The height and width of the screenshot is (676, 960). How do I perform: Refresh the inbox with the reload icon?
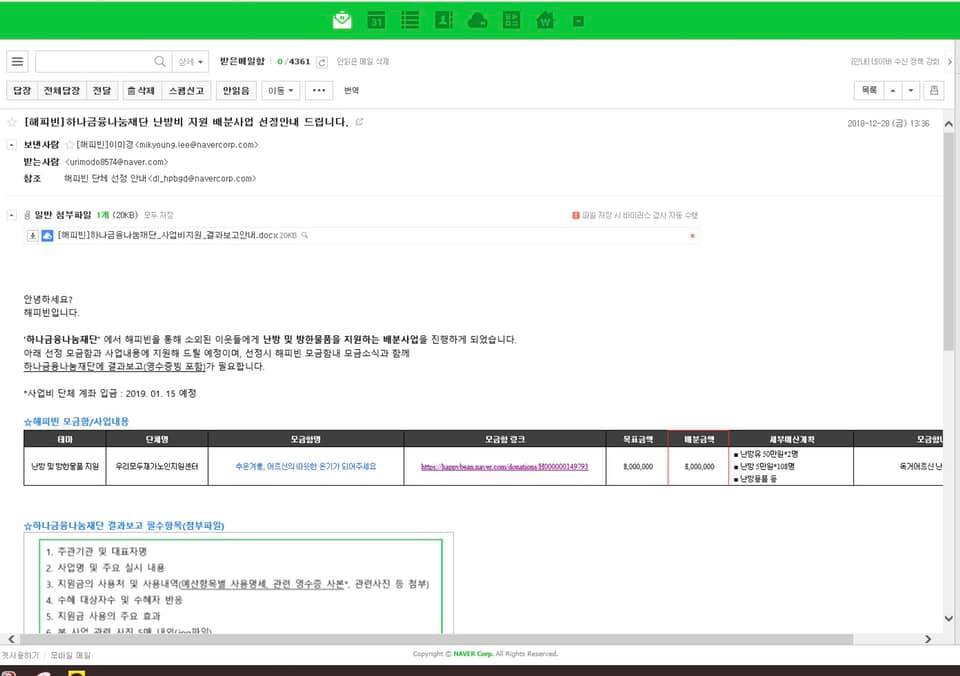(322, 62)
